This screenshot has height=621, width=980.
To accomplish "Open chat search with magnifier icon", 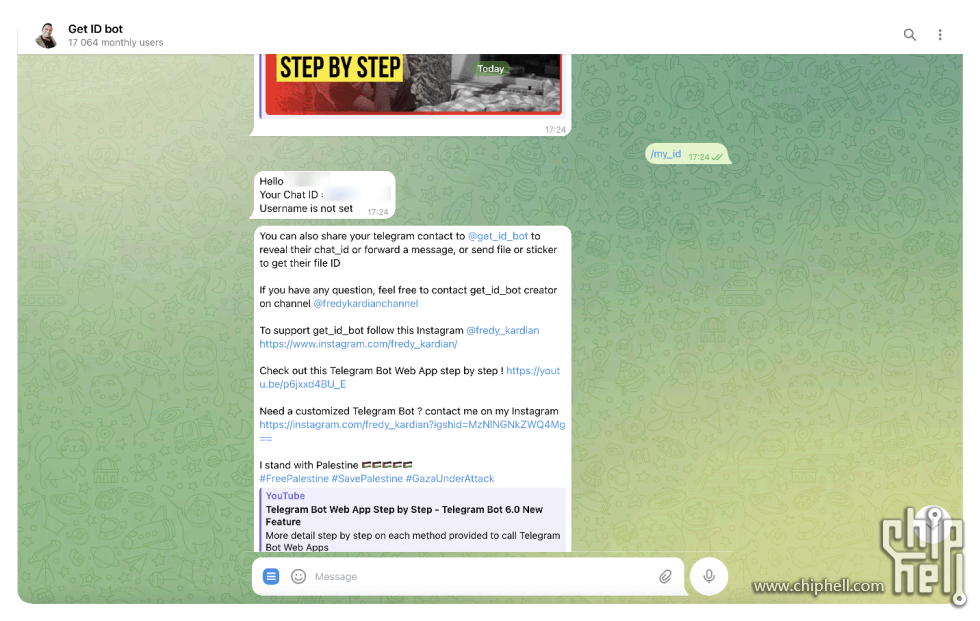I will tap(909, 35).
